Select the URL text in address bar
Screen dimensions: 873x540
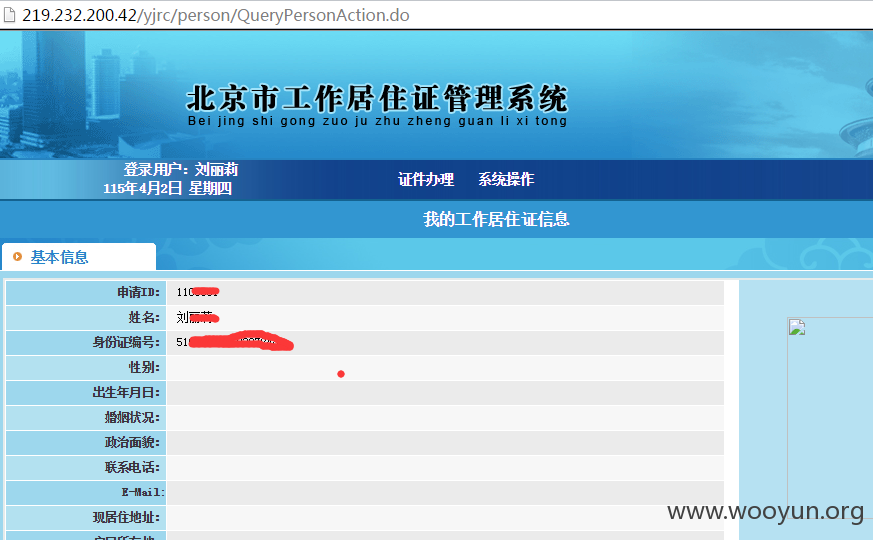pos(215,15)
